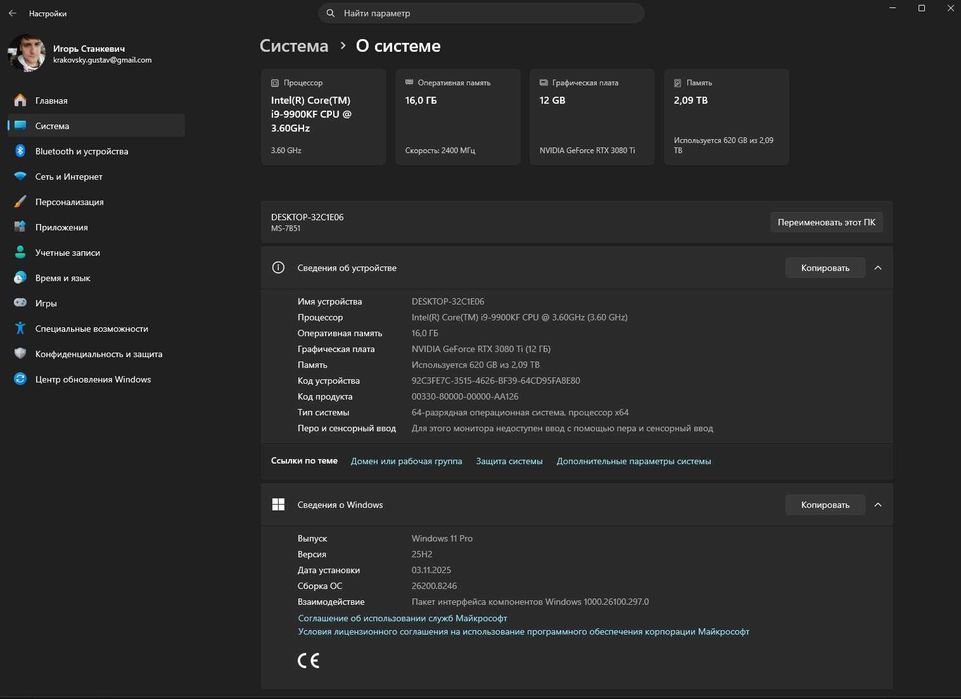The height and width of the screenshot is (699, 961).
Task: Click the CE certification mark
Action: (308, 660)
